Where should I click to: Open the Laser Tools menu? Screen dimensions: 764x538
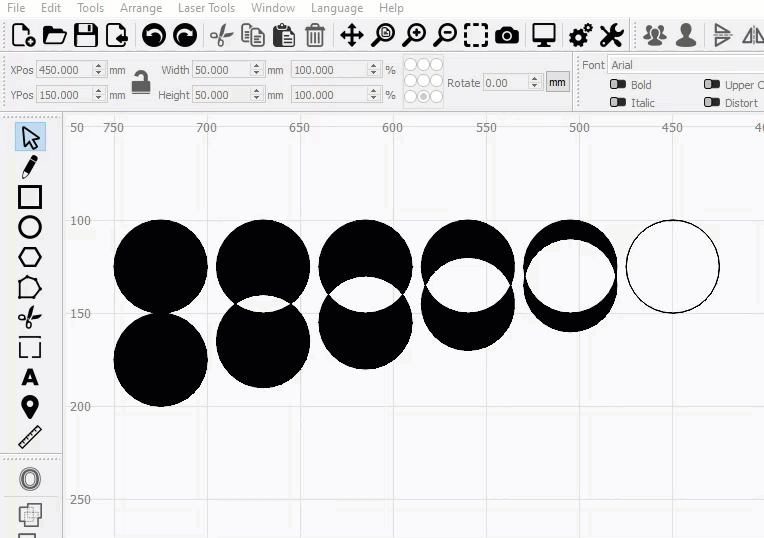pyautogui.click(x=206, y=8)
